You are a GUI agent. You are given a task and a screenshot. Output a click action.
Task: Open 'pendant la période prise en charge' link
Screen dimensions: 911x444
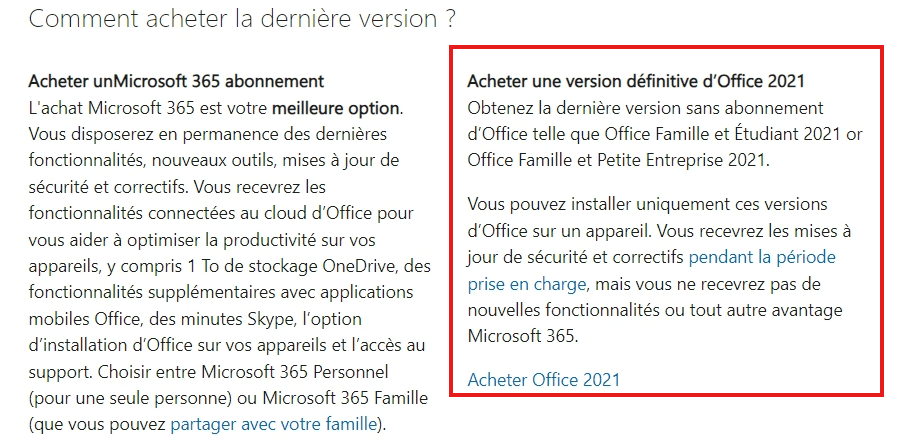point(762,257)
